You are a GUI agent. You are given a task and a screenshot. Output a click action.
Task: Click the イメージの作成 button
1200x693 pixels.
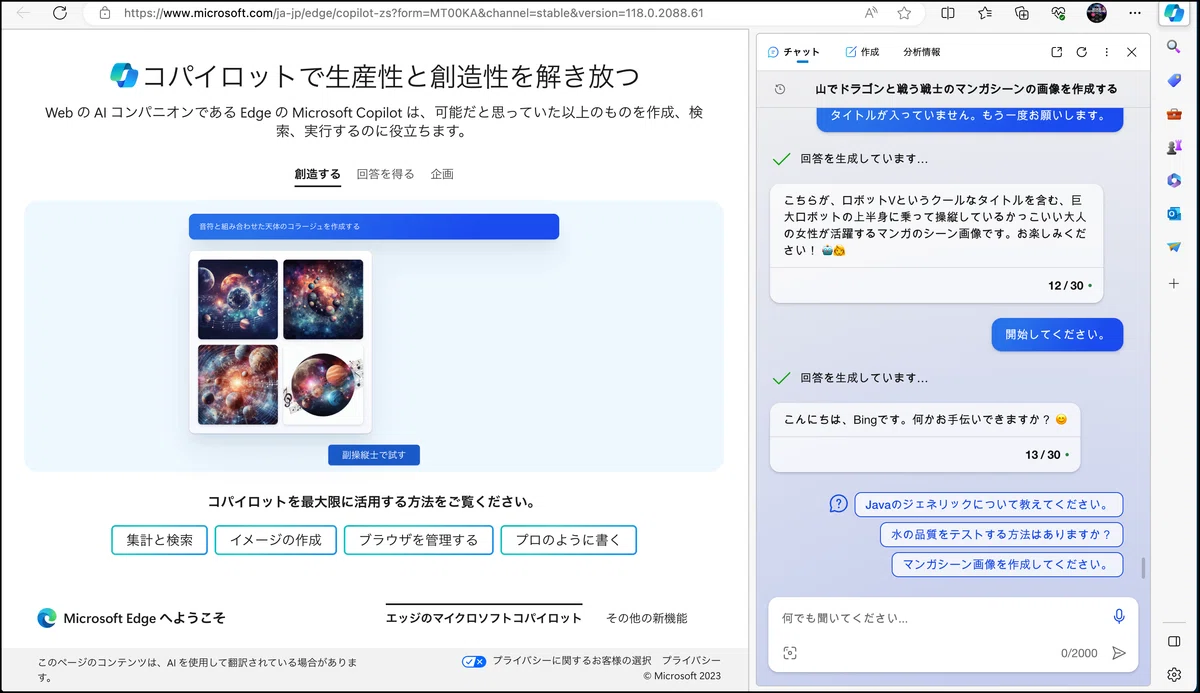coord(276,540)
